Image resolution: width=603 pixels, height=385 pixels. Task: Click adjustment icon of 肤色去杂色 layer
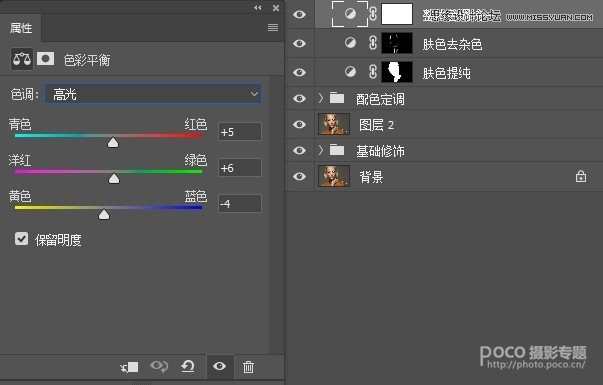tap(350, 43)
